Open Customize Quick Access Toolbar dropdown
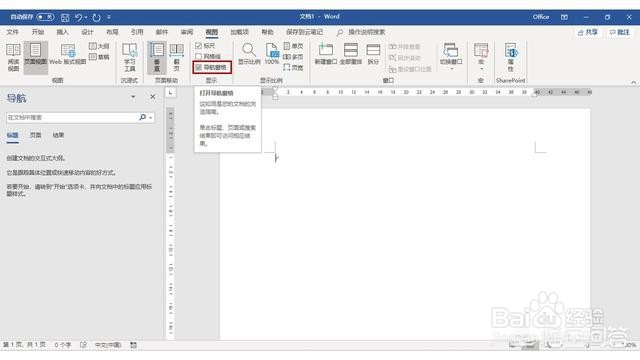The height and width of the screenshot is (360, 640). coord(109,17)
